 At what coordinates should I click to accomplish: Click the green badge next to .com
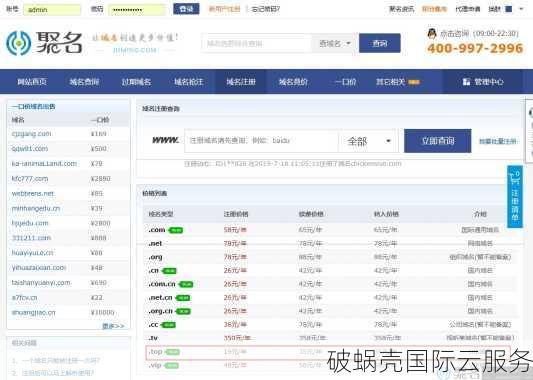(176, 230)
